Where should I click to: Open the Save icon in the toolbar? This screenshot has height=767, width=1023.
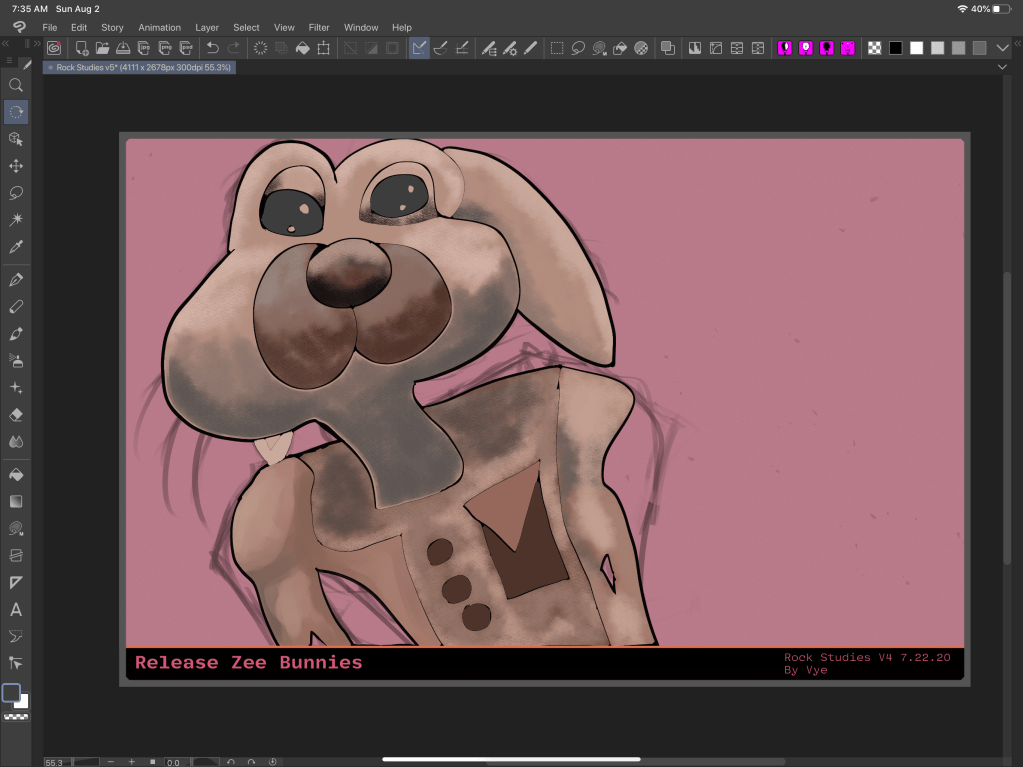tap(124, 47)
